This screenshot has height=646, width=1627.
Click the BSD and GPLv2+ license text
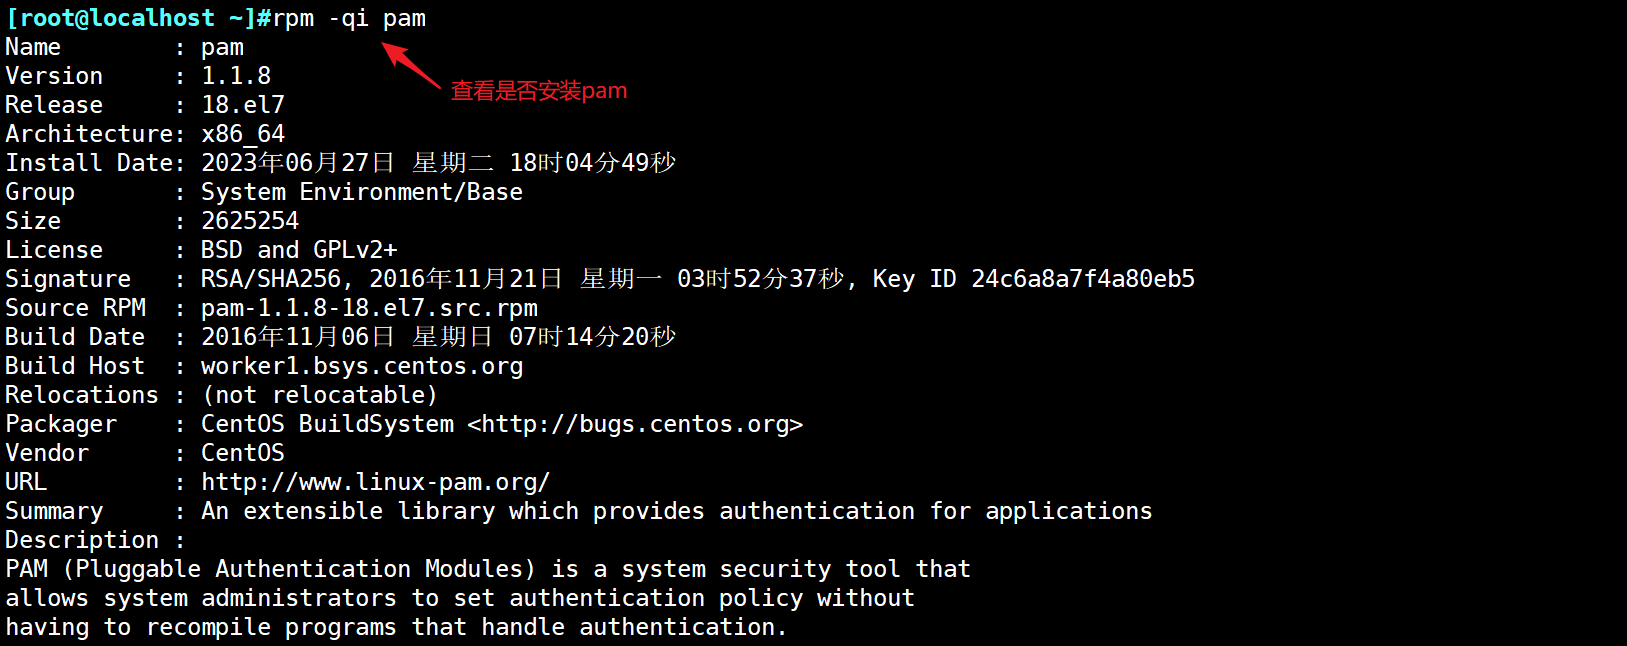tap(299, 250)
